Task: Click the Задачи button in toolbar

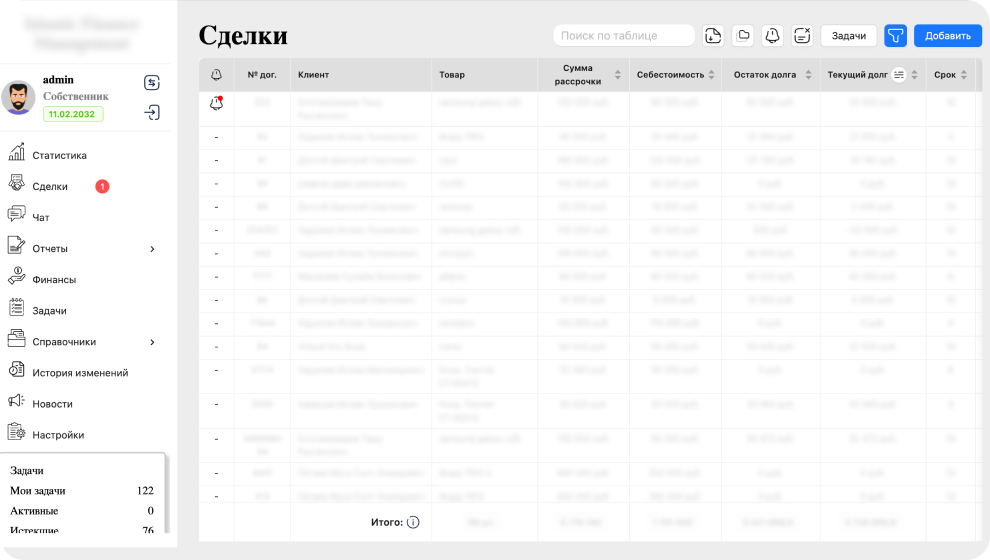Action: 848,36
